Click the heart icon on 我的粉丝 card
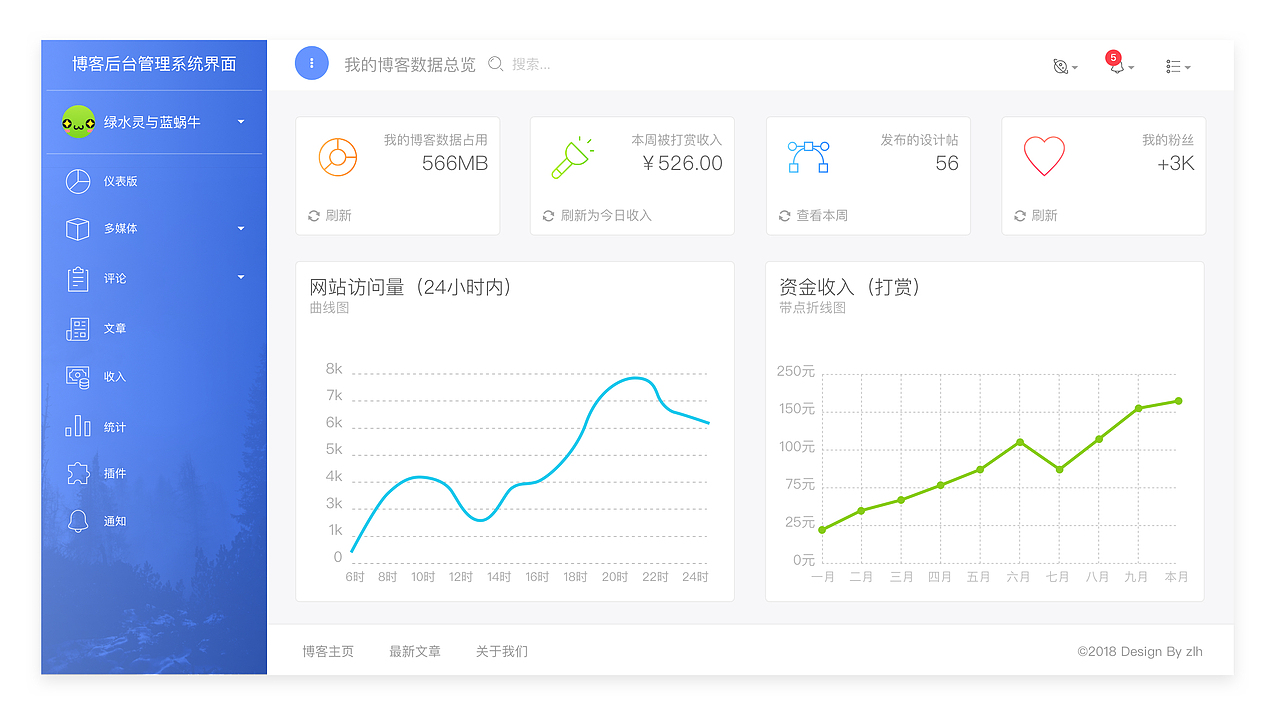 (1044, 155)
